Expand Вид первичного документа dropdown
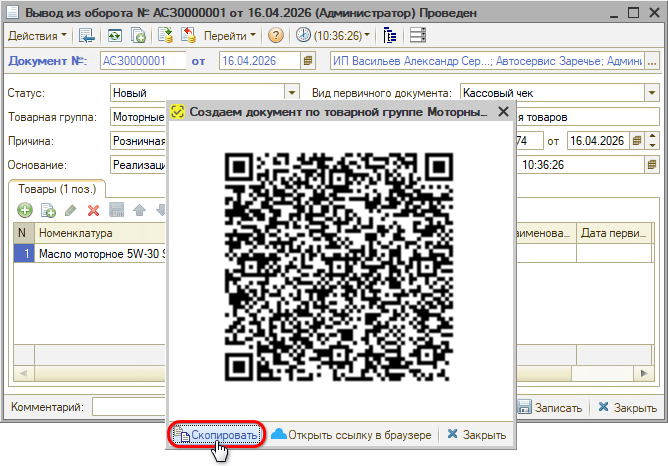 tap(652, 92)
